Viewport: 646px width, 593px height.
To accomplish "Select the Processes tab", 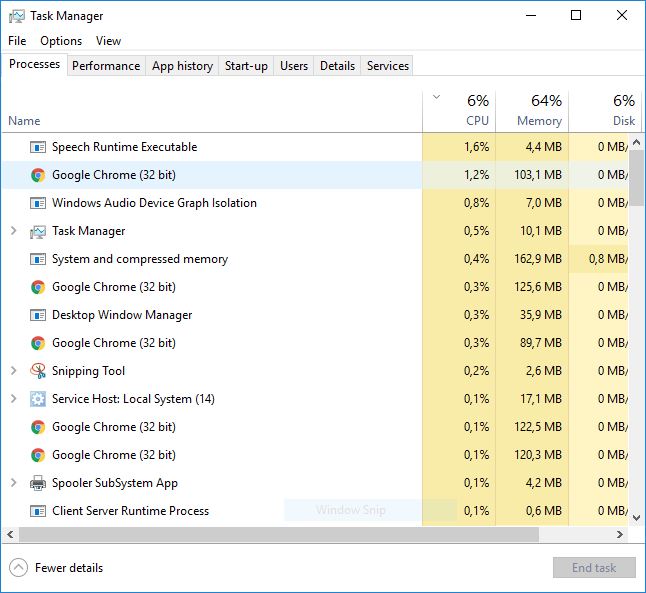I will 35,64.
